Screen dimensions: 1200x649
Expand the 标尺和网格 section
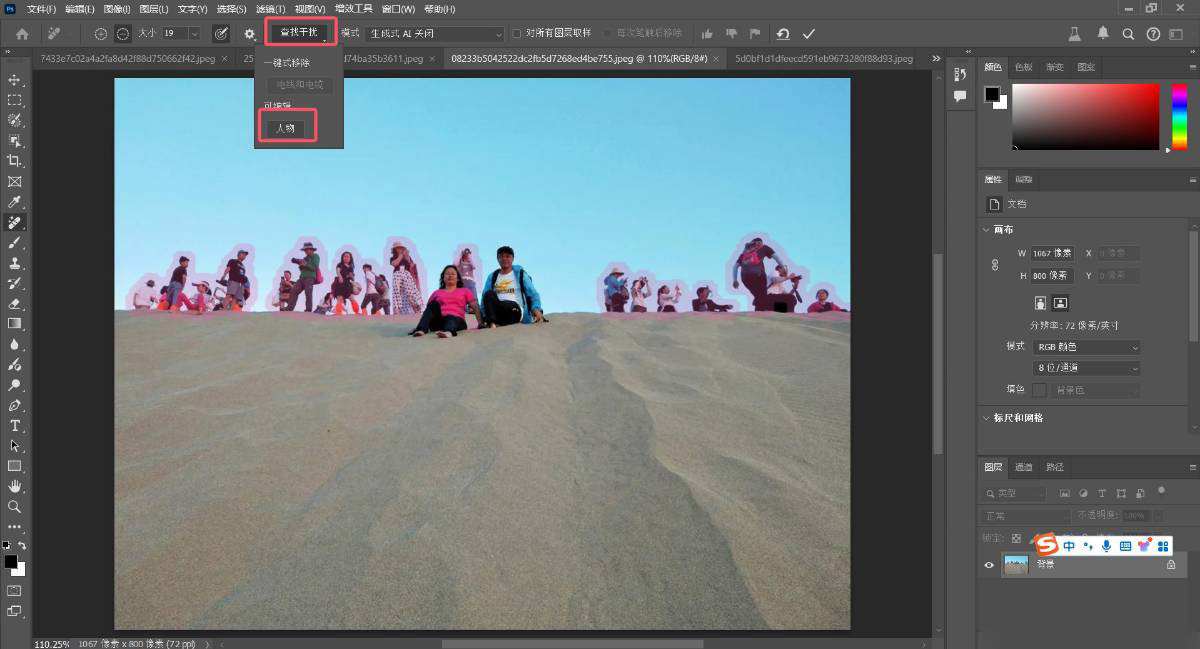tap(985, 418)
